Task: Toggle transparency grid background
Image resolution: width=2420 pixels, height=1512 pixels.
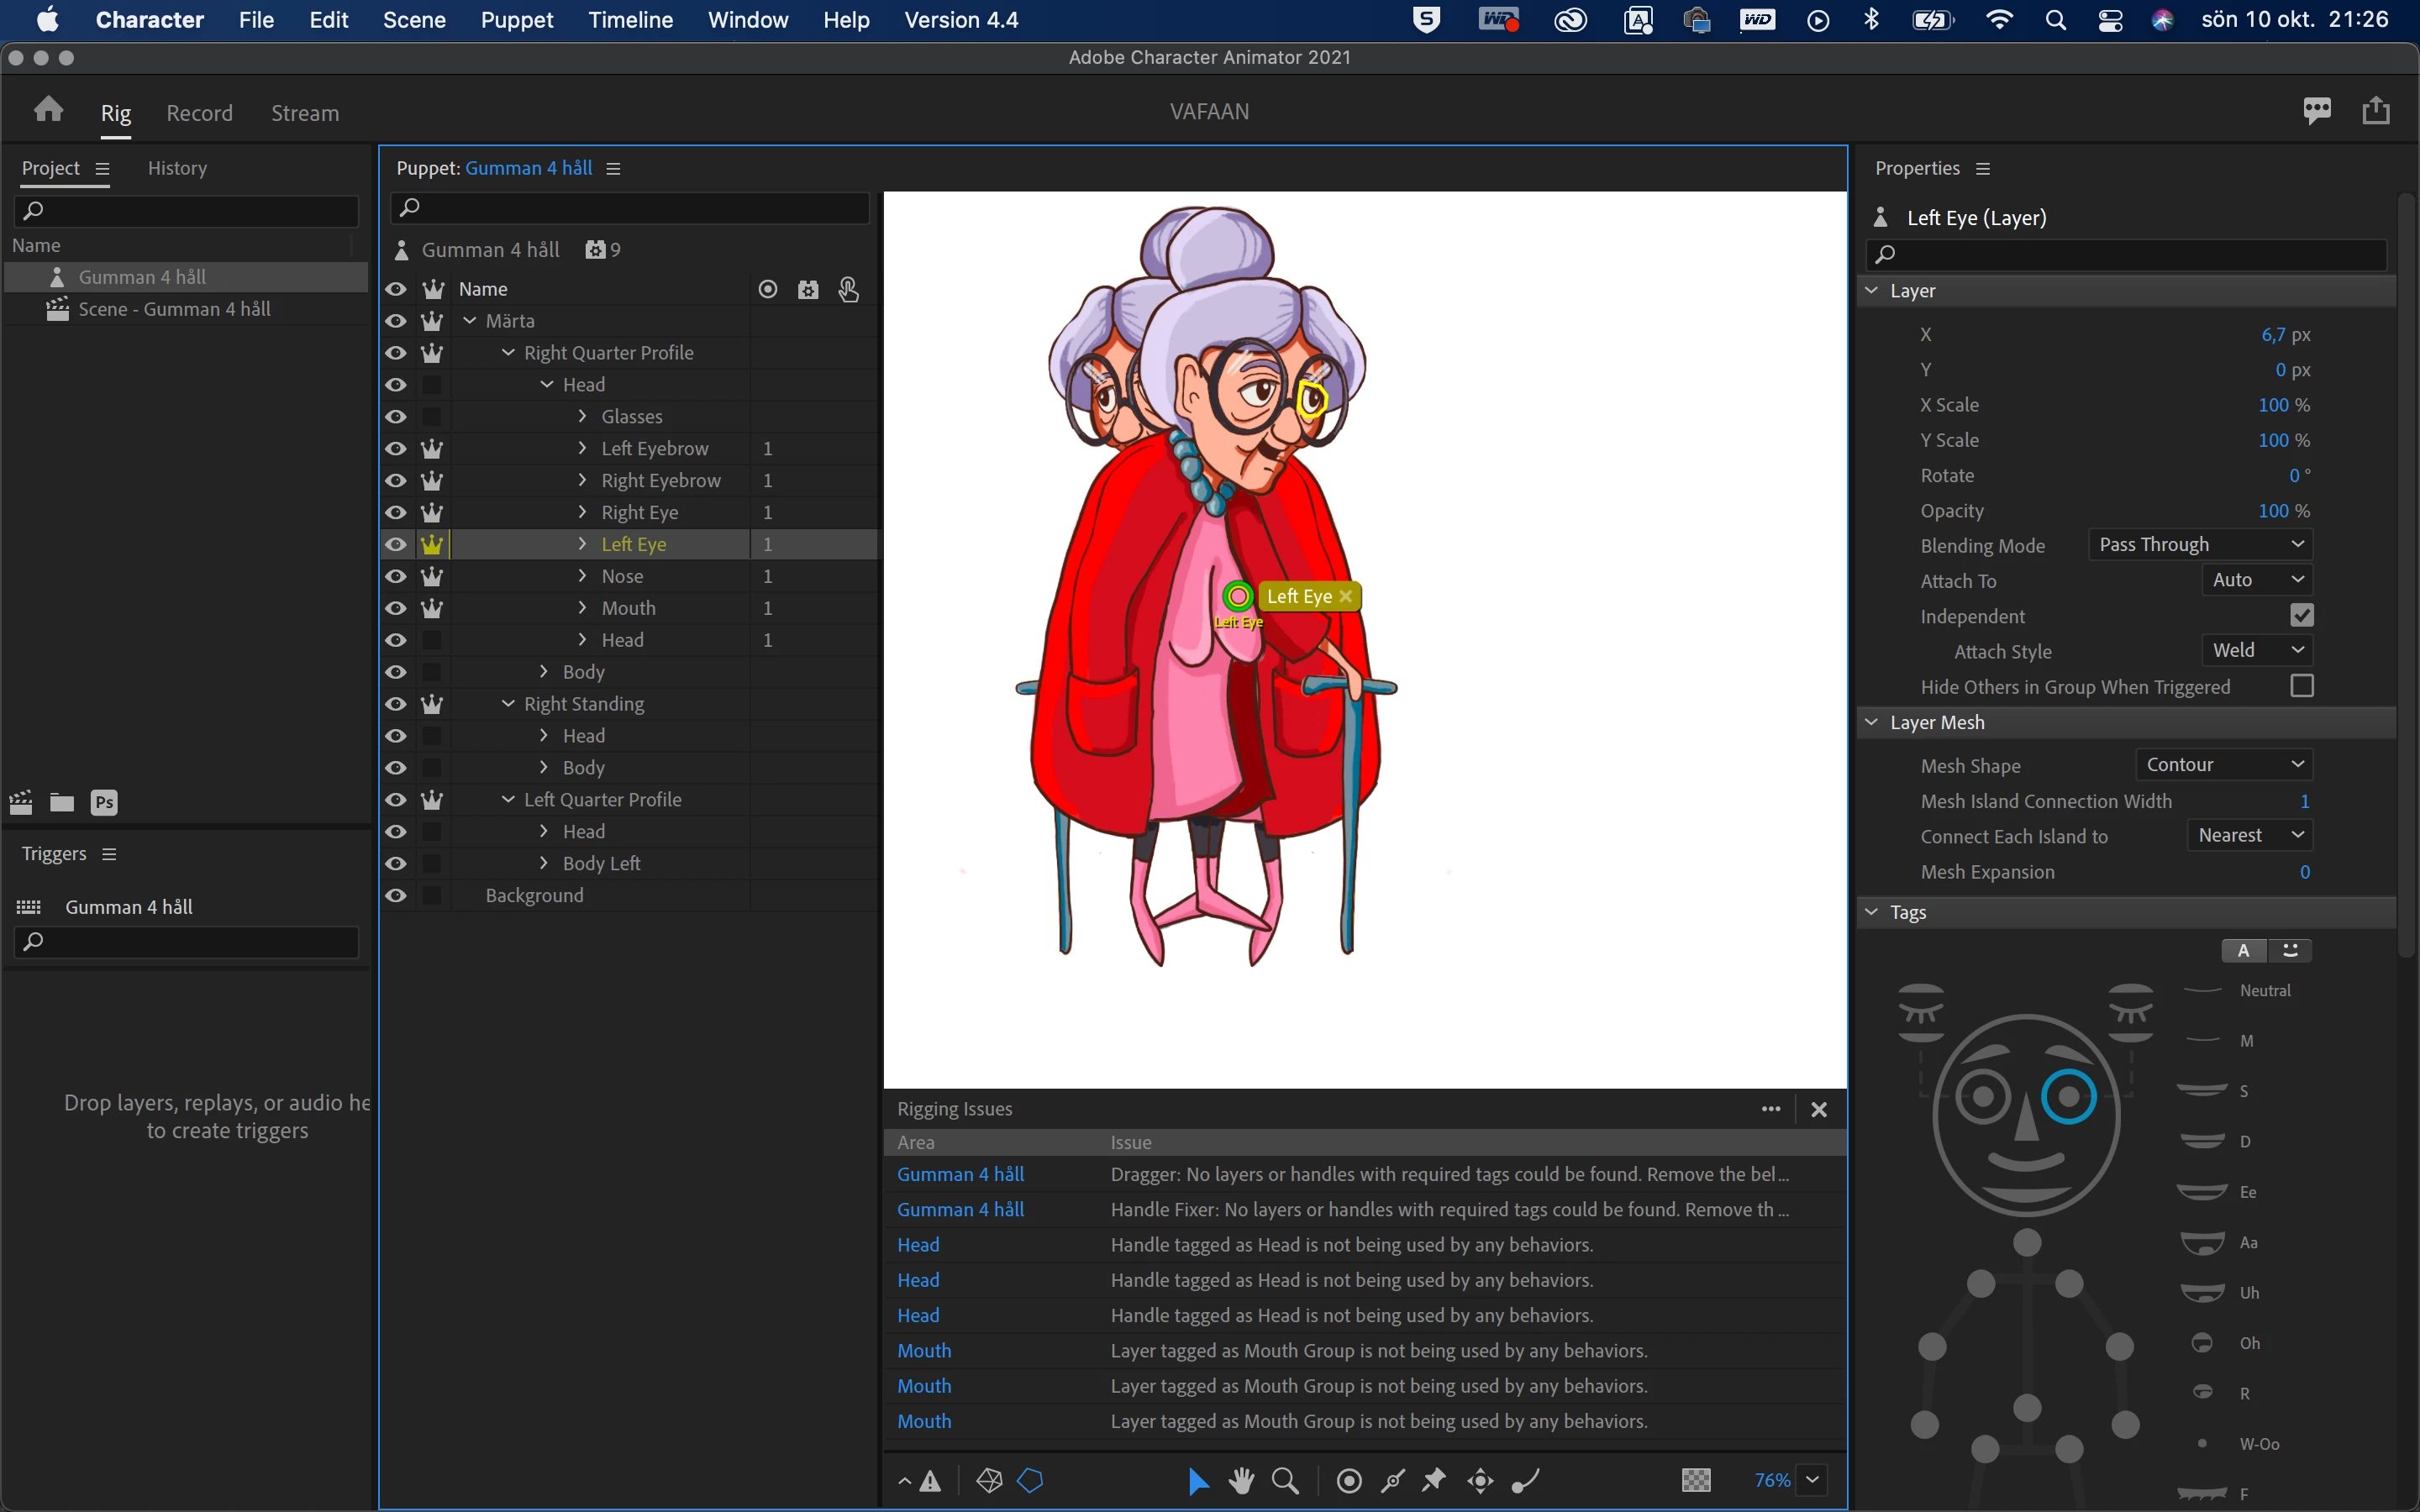Action: (x=1696, y=1480)
